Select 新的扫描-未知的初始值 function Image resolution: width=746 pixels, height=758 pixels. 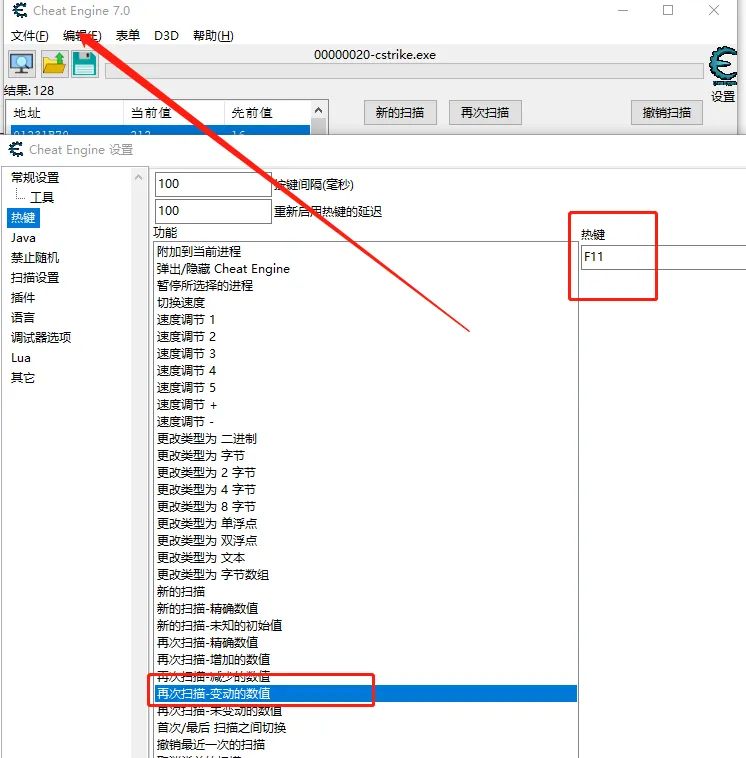[366, 626]
